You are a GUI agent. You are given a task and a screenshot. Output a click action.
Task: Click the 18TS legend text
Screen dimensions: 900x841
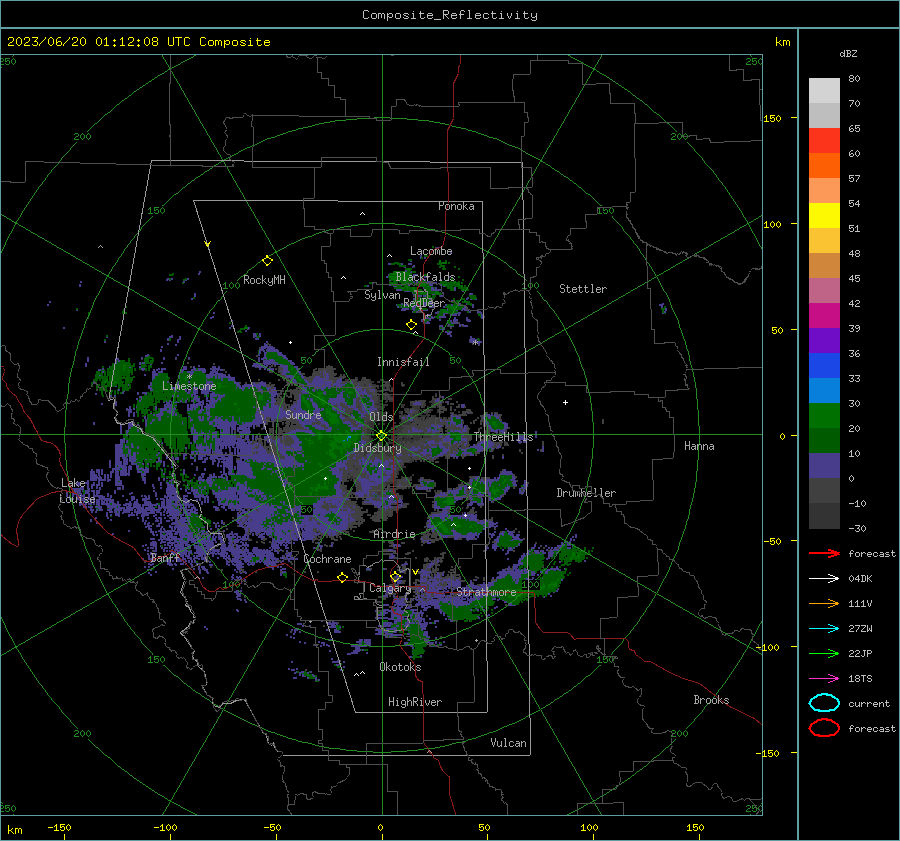coord(860,679)
